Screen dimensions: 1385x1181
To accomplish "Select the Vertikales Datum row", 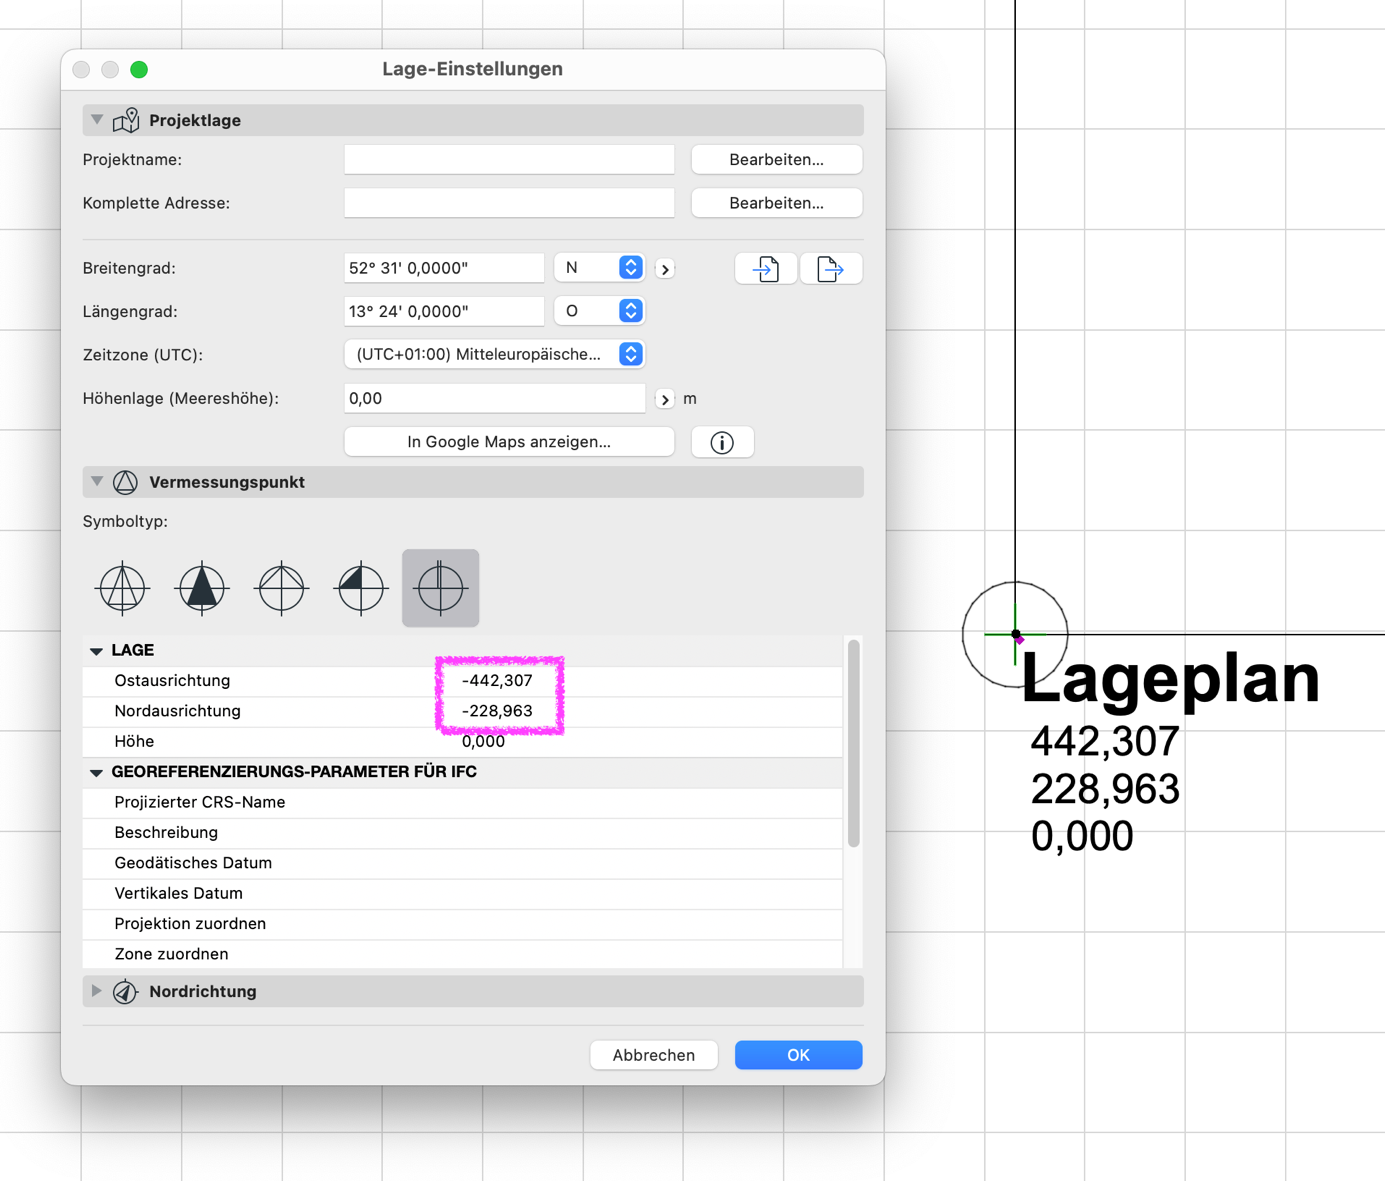I will tap(463, 893).
